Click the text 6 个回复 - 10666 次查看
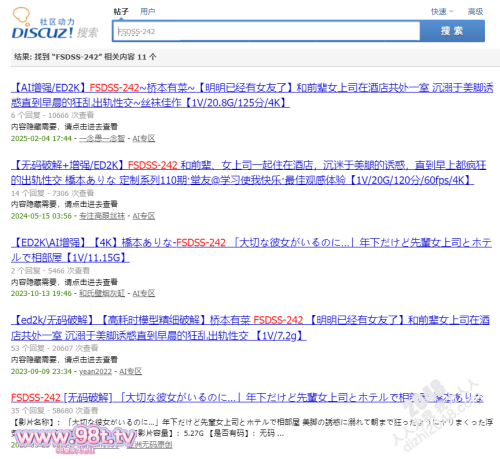The width and height of the screenshot is (500, 459). 52,115
